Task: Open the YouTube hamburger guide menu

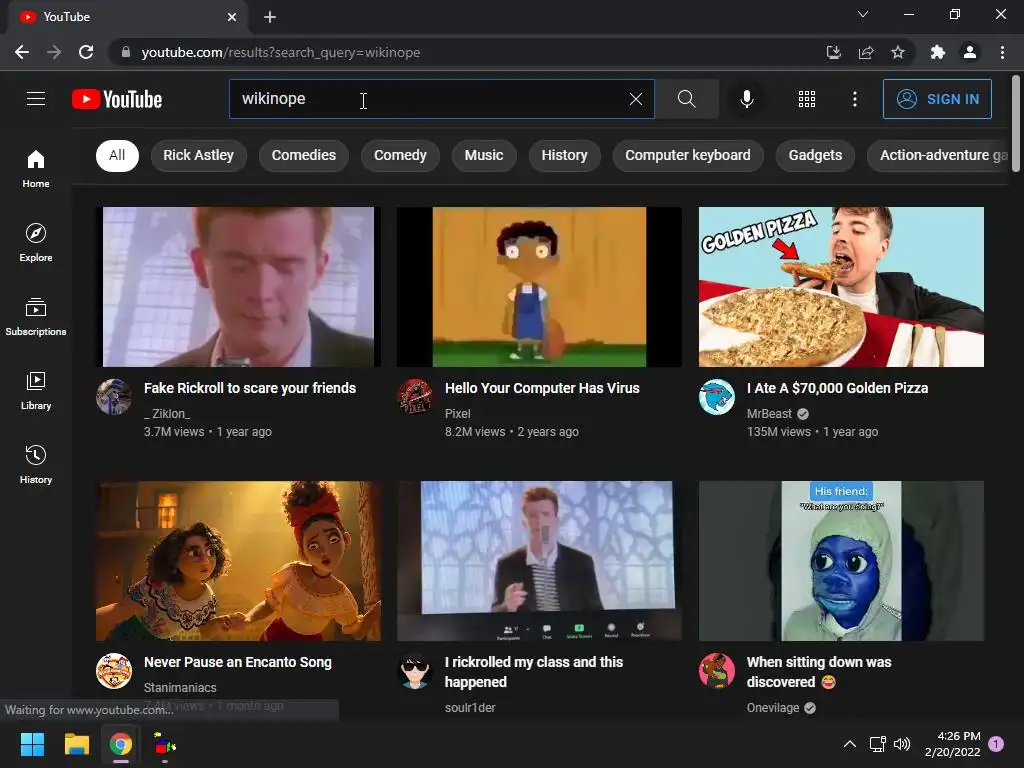Action: tap(36, 99)
